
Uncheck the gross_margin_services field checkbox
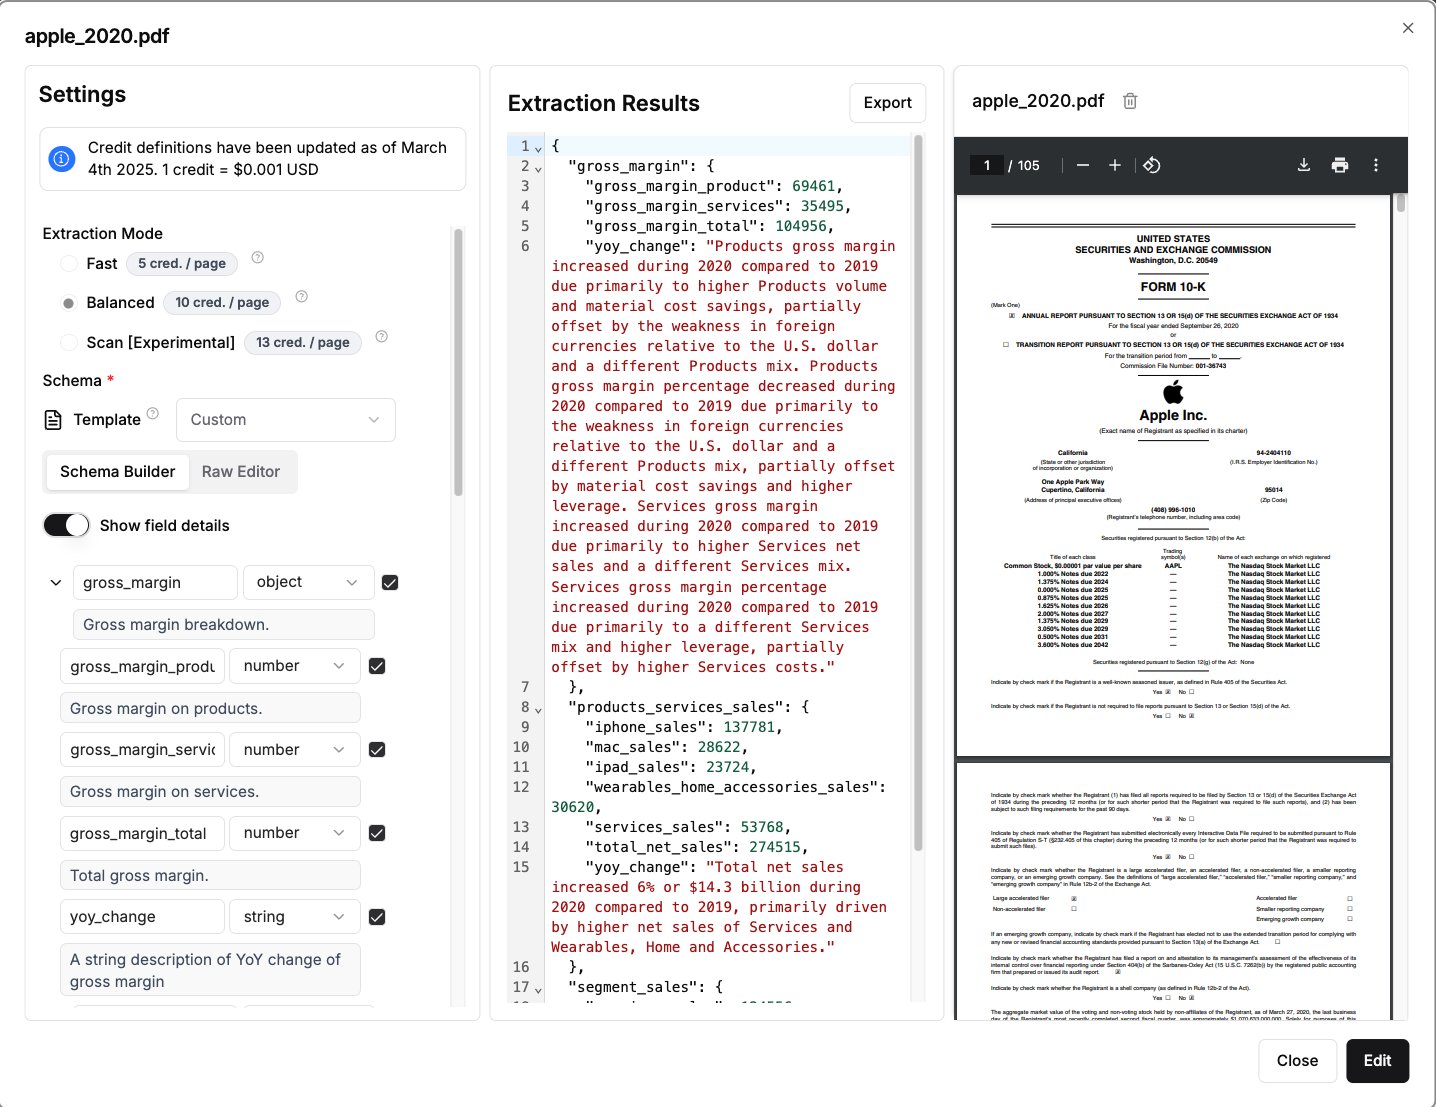(x=377, y=750)
